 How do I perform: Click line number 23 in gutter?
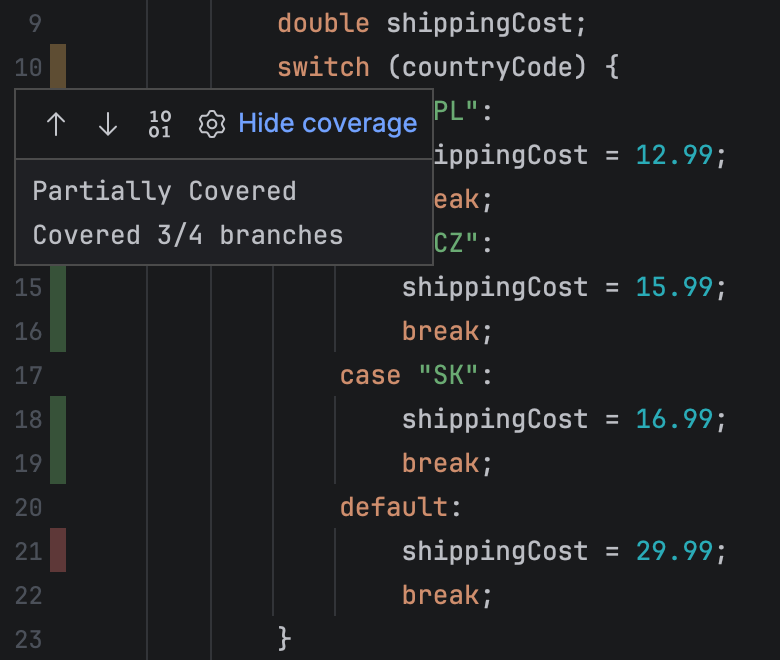click(x=28, y=639)
